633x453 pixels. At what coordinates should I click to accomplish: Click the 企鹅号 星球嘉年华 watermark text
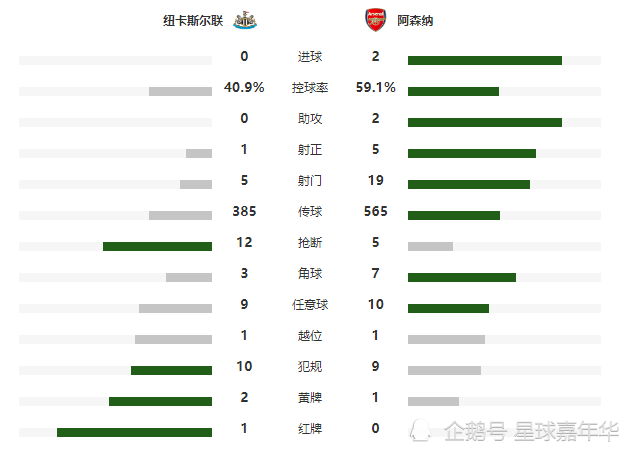pyautogui.click(x=531, y=431)
